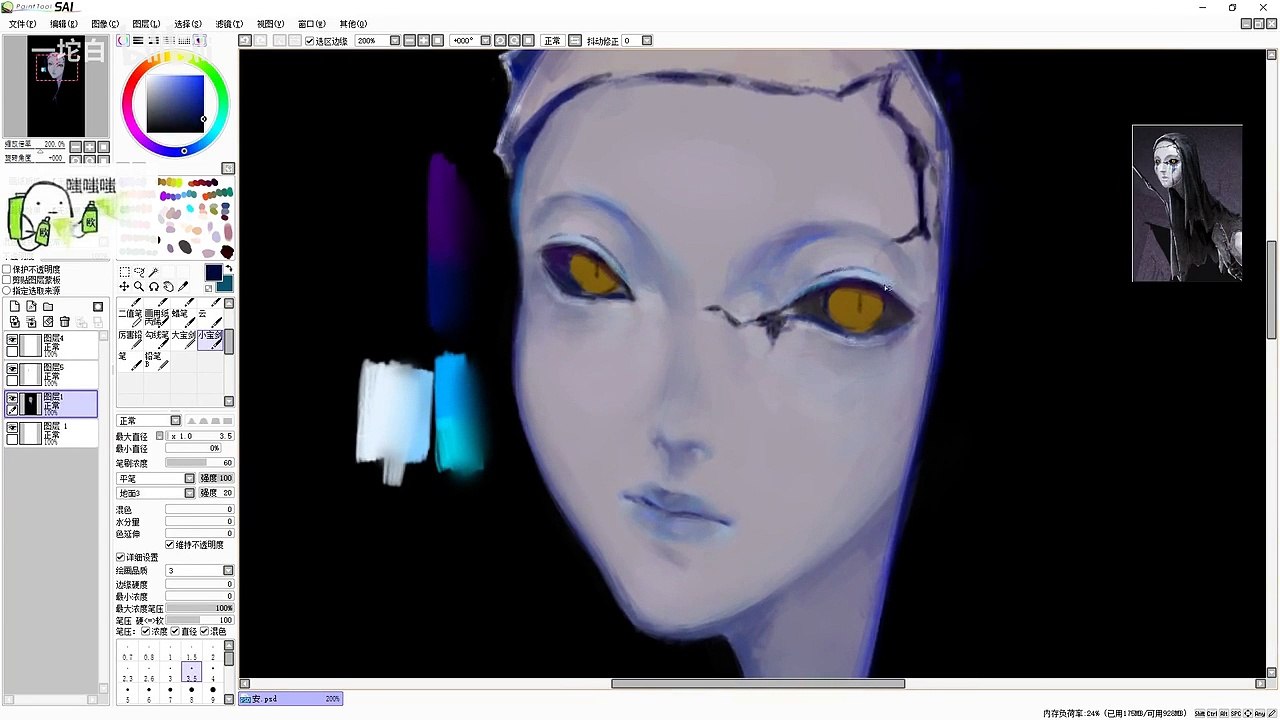Select the rectangular selection tool
Screen dimensions: 1280x720
(124, 272)
